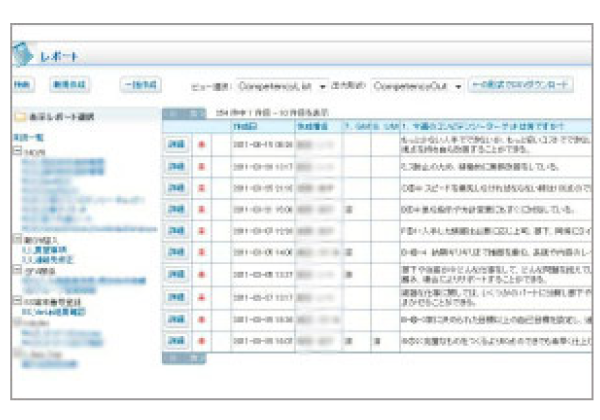
Task: Click the 新規作成 button
Action: 66,86
